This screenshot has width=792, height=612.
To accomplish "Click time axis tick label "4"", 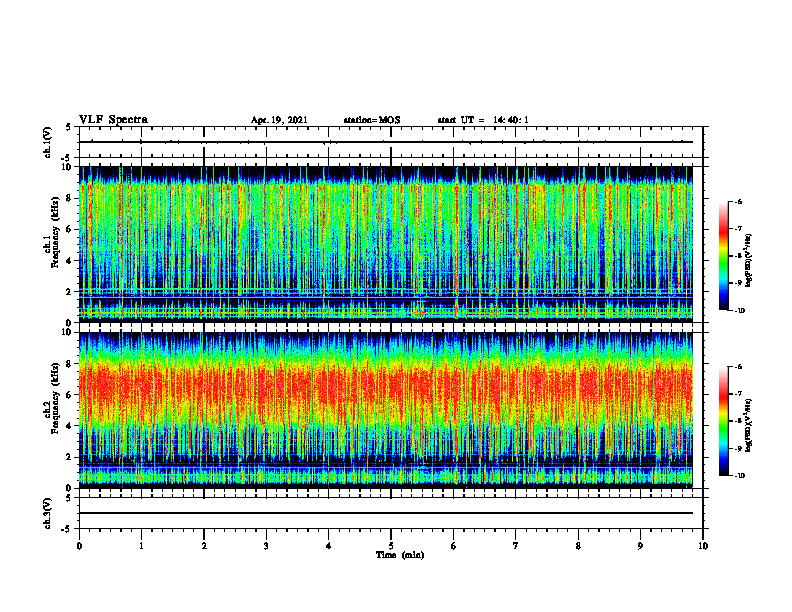I will pos(329,546).
